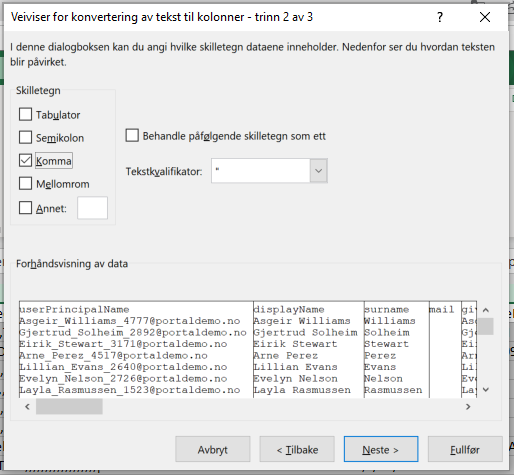Tick the Mellomrom delimiter checkbox
This screenshot has width=514, height=475.
(26, 183)
